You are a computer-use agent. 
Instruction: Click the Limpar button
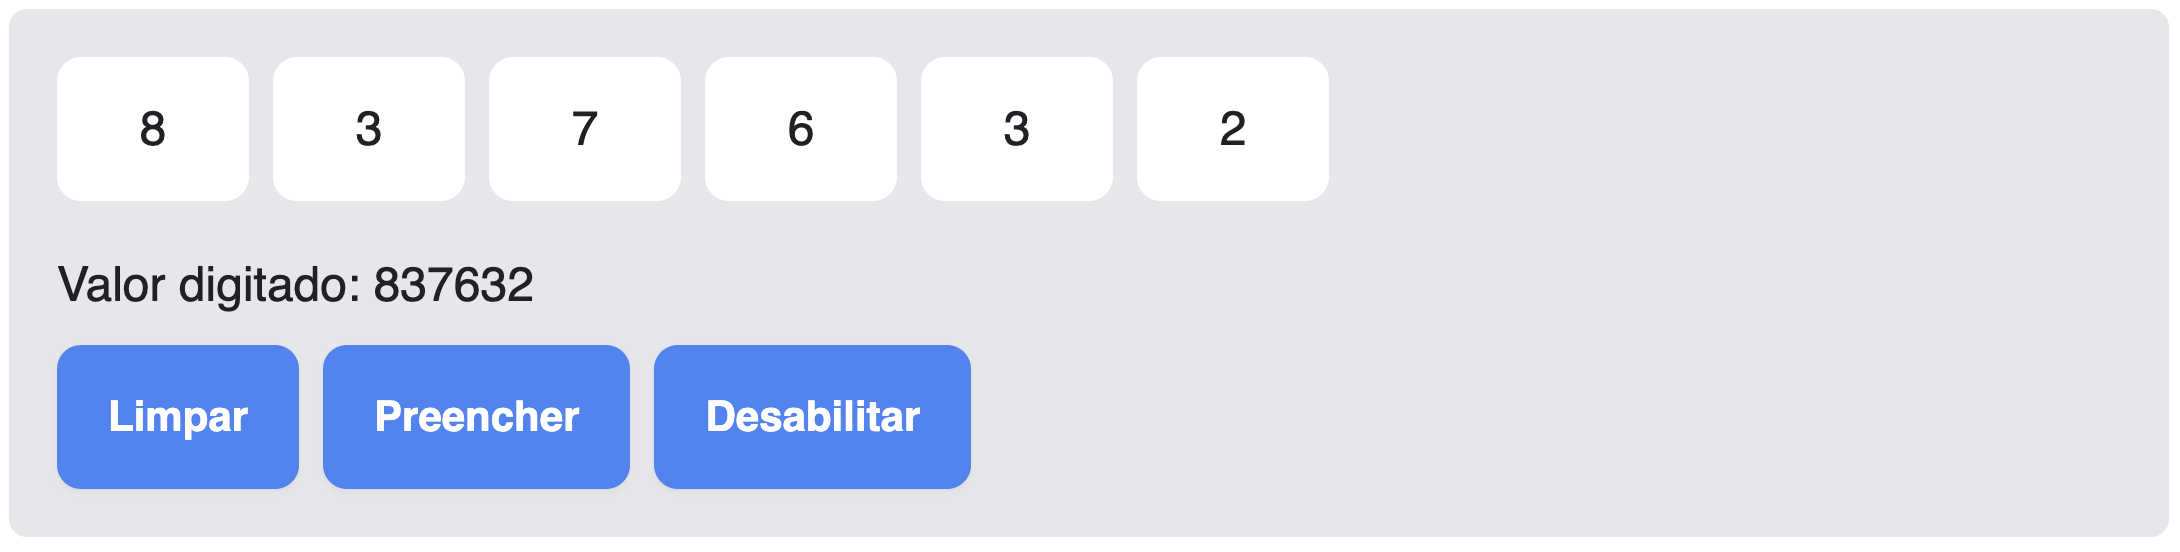coord(178,417)
